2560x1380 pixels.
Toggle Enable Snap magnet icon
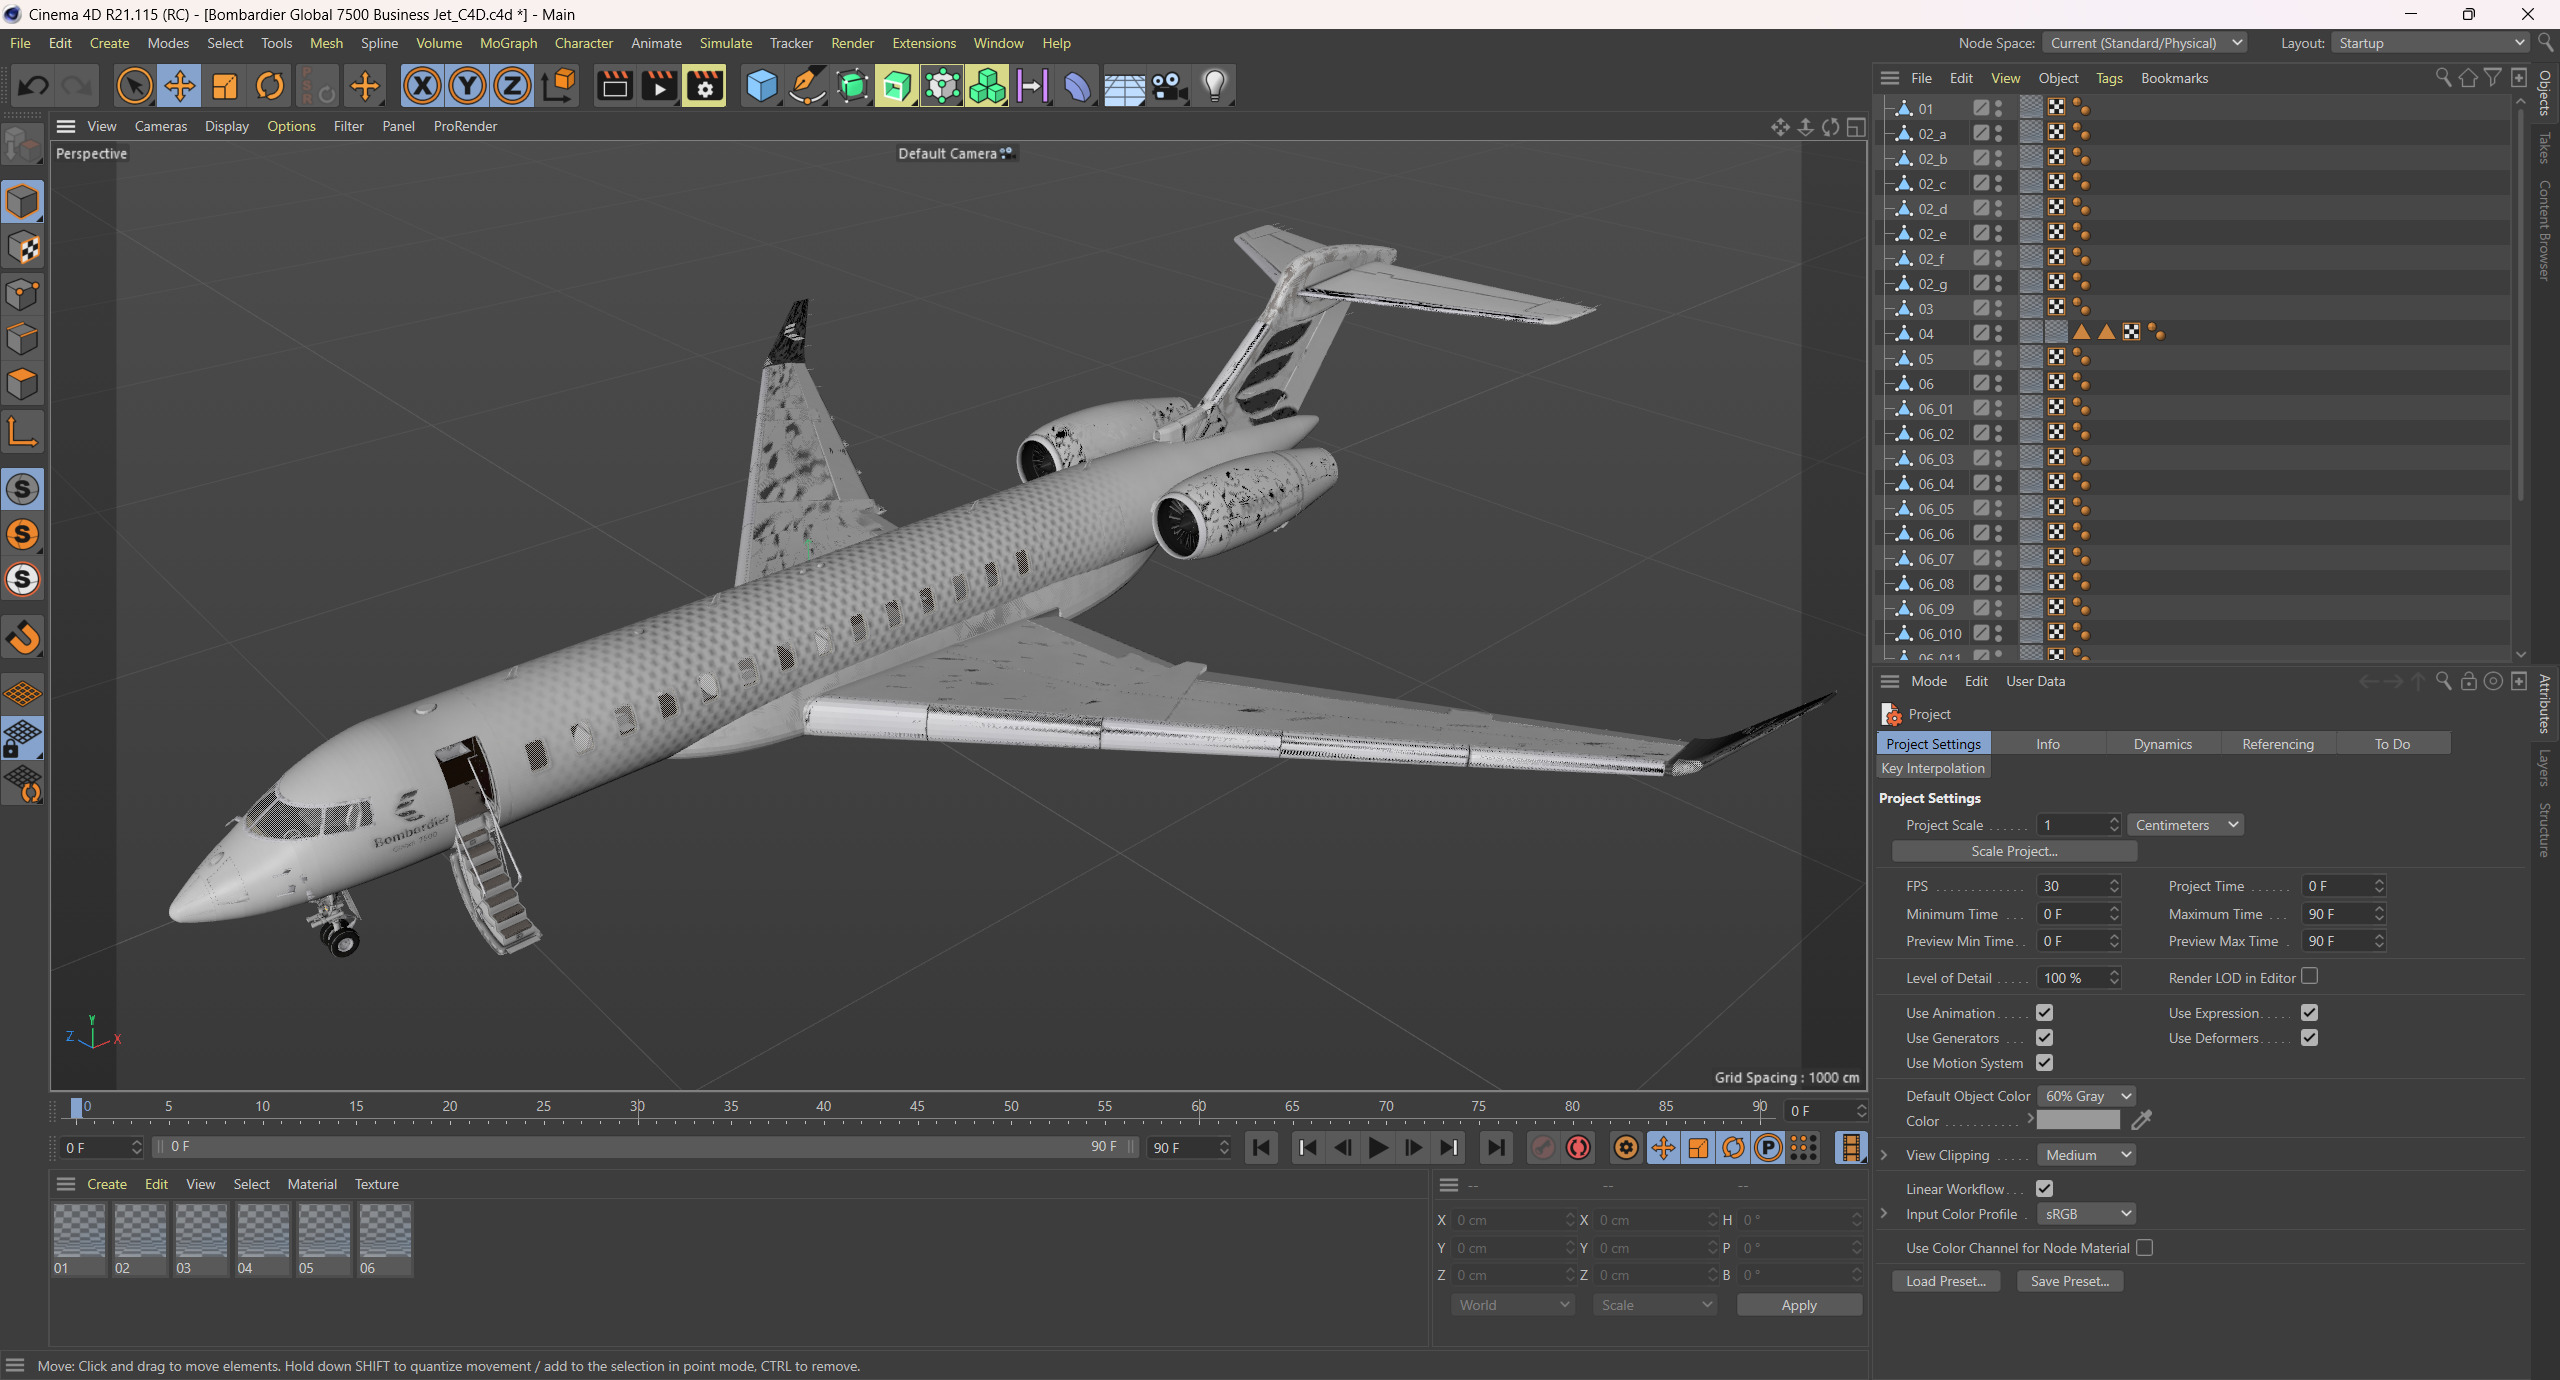[23, 637]
